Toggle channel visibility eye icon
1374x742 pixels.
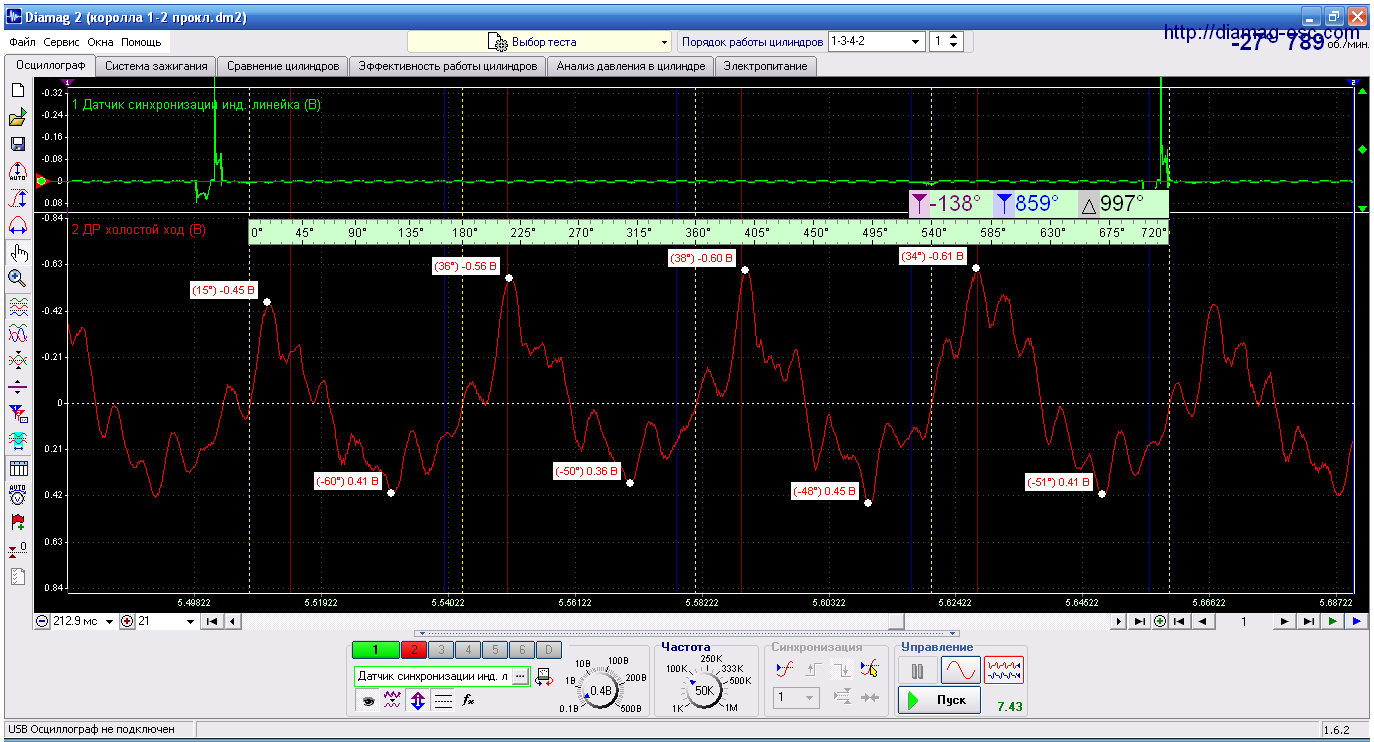click(x=368, y=701)
